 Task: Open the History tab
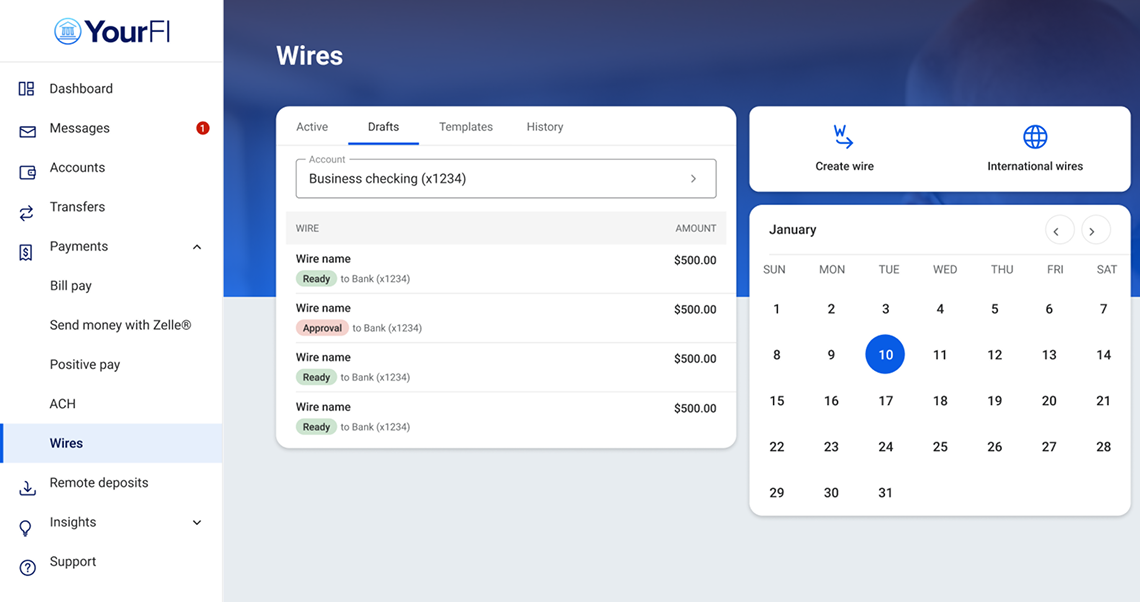tap(544, 127)
